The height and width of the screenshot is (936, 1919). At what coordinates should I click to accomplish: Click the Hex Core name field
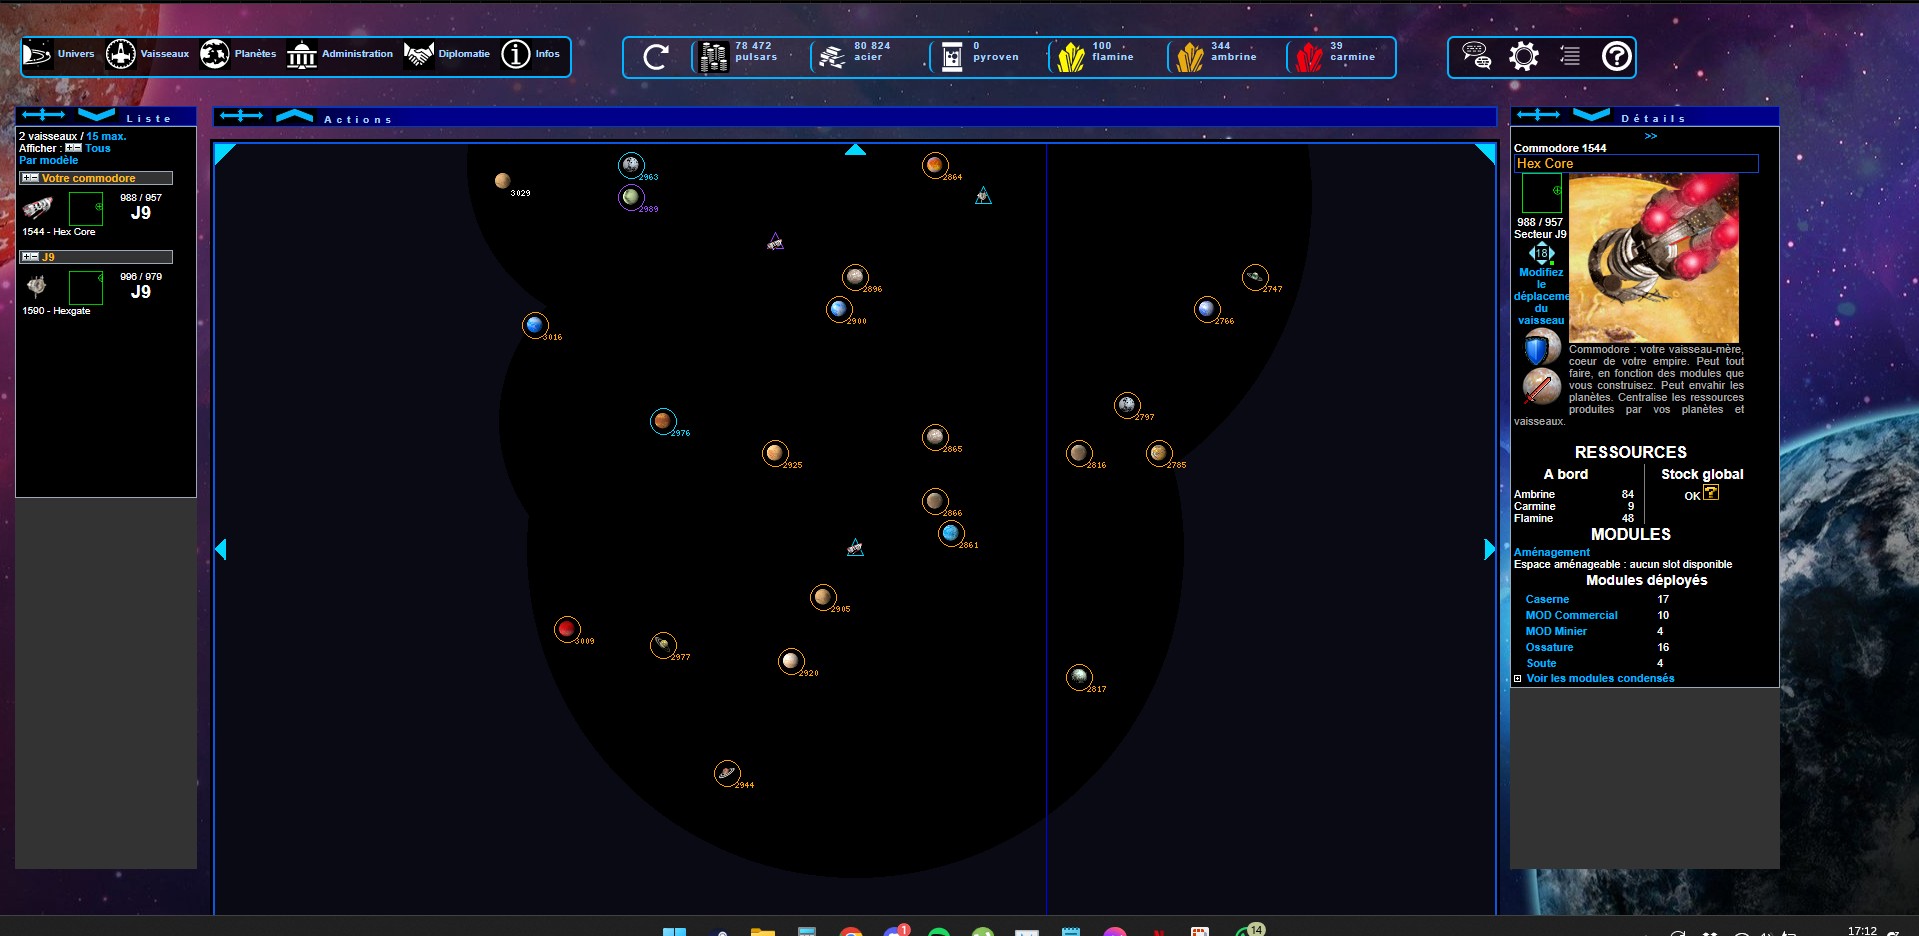(x=1636, y=164)
